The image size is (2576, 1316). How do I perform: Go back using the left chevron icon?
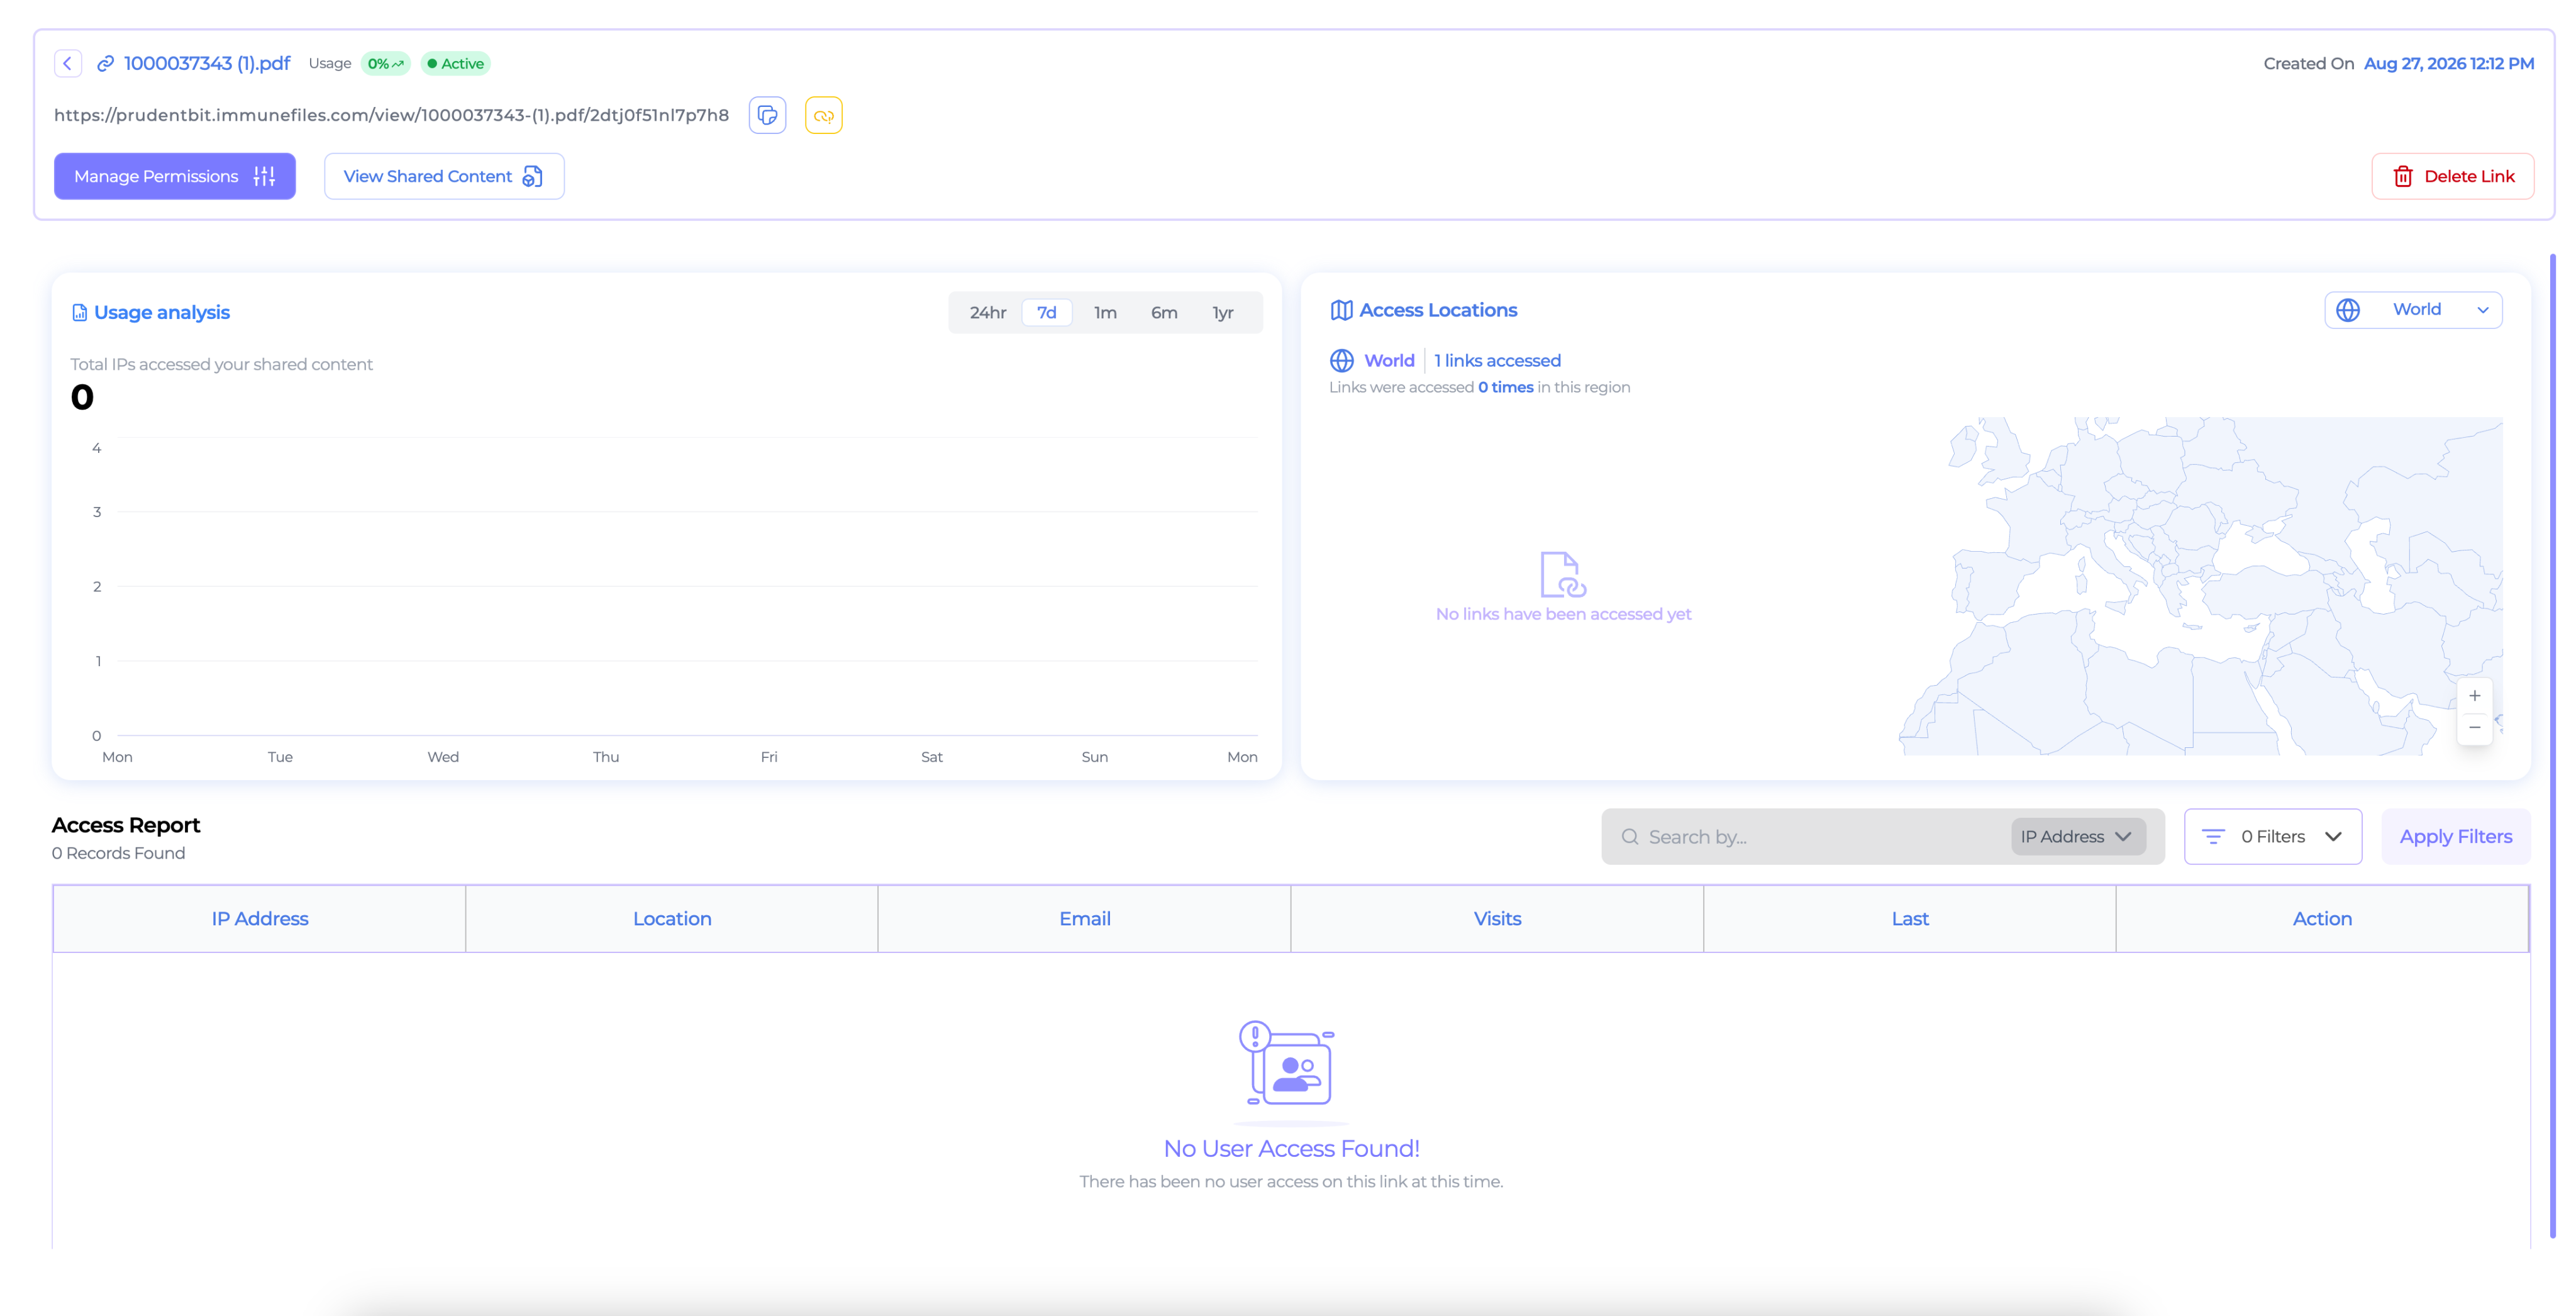tap(67, 63)
